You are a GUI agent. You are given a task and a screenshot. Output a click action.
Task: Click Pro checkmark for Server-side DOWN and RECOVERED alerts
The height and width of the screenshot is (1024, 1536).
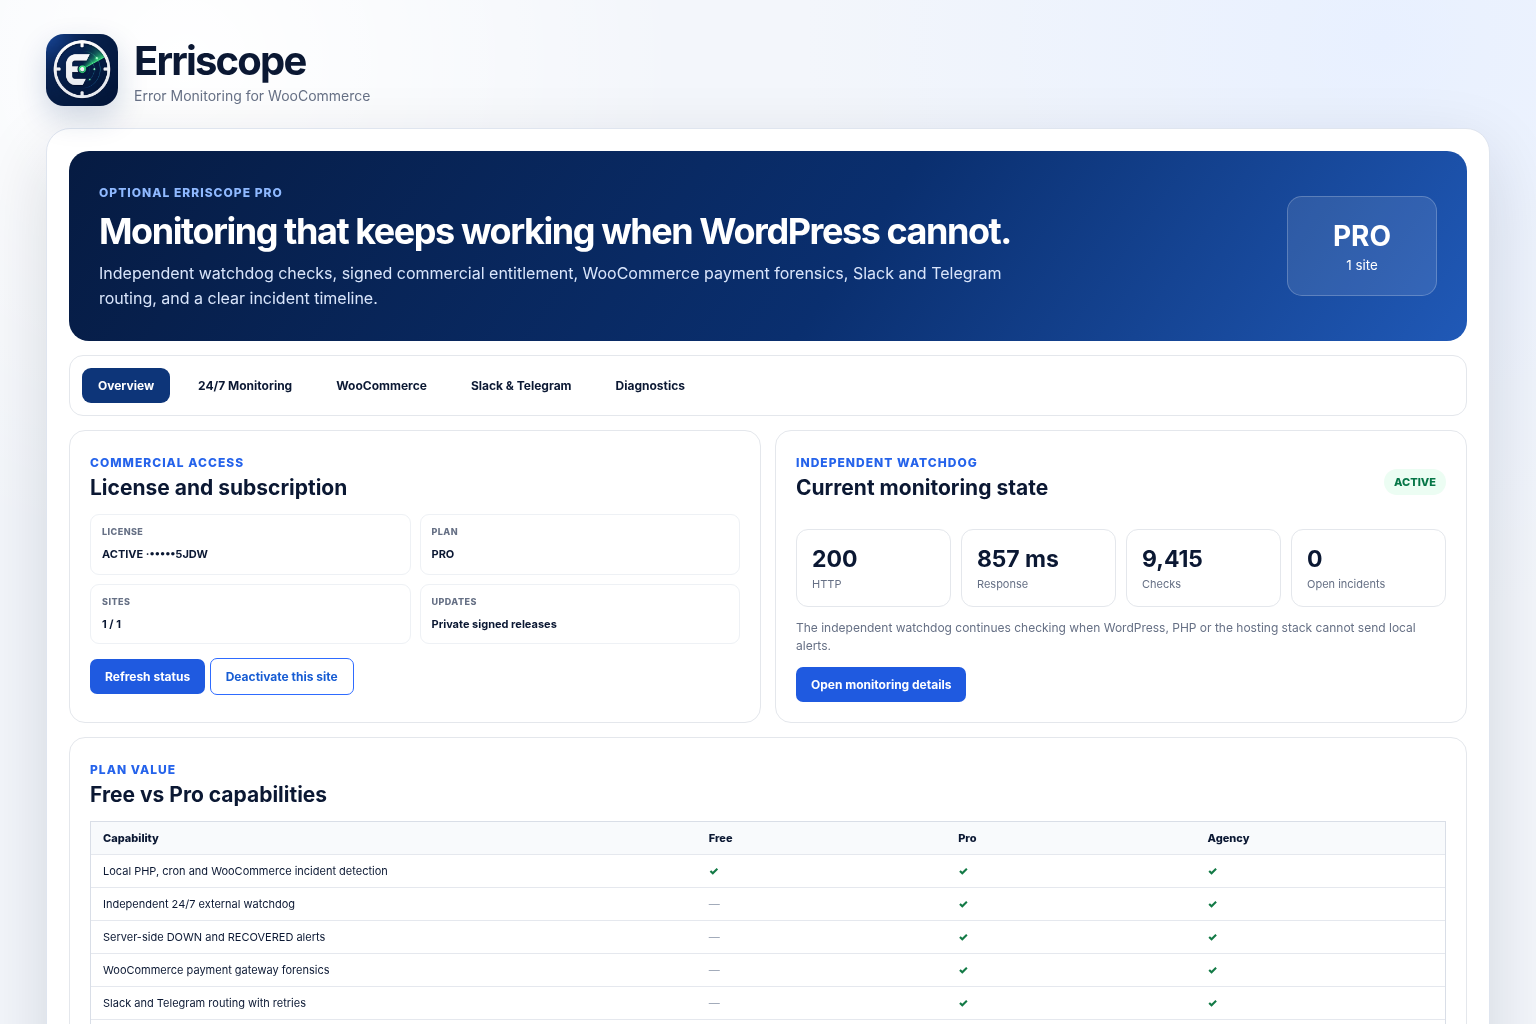pyautogui.click(x=963, y=937)
